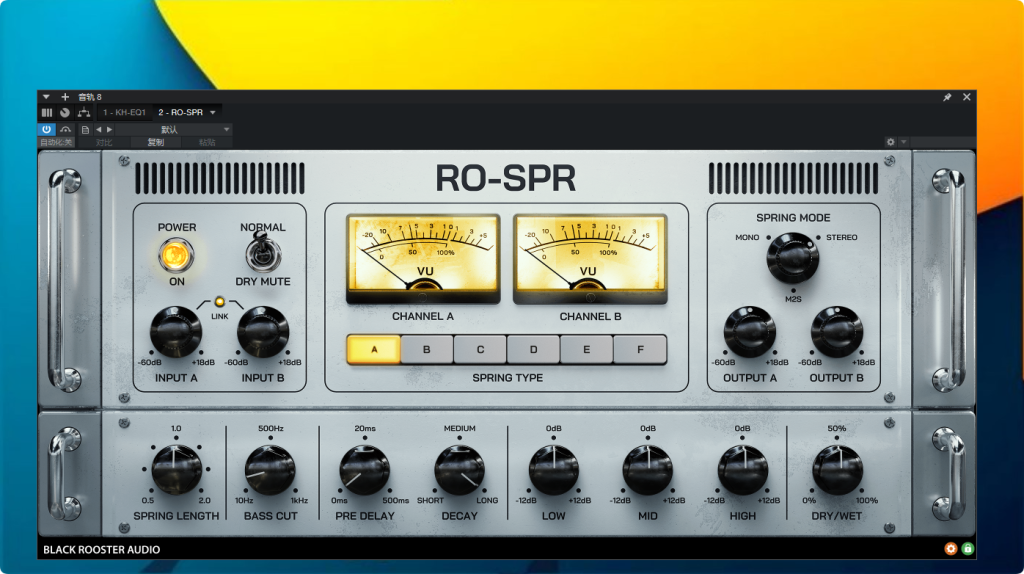Click the 20ms value above Pre Delay
This screenshot has width=1024, height=574.
364,428
